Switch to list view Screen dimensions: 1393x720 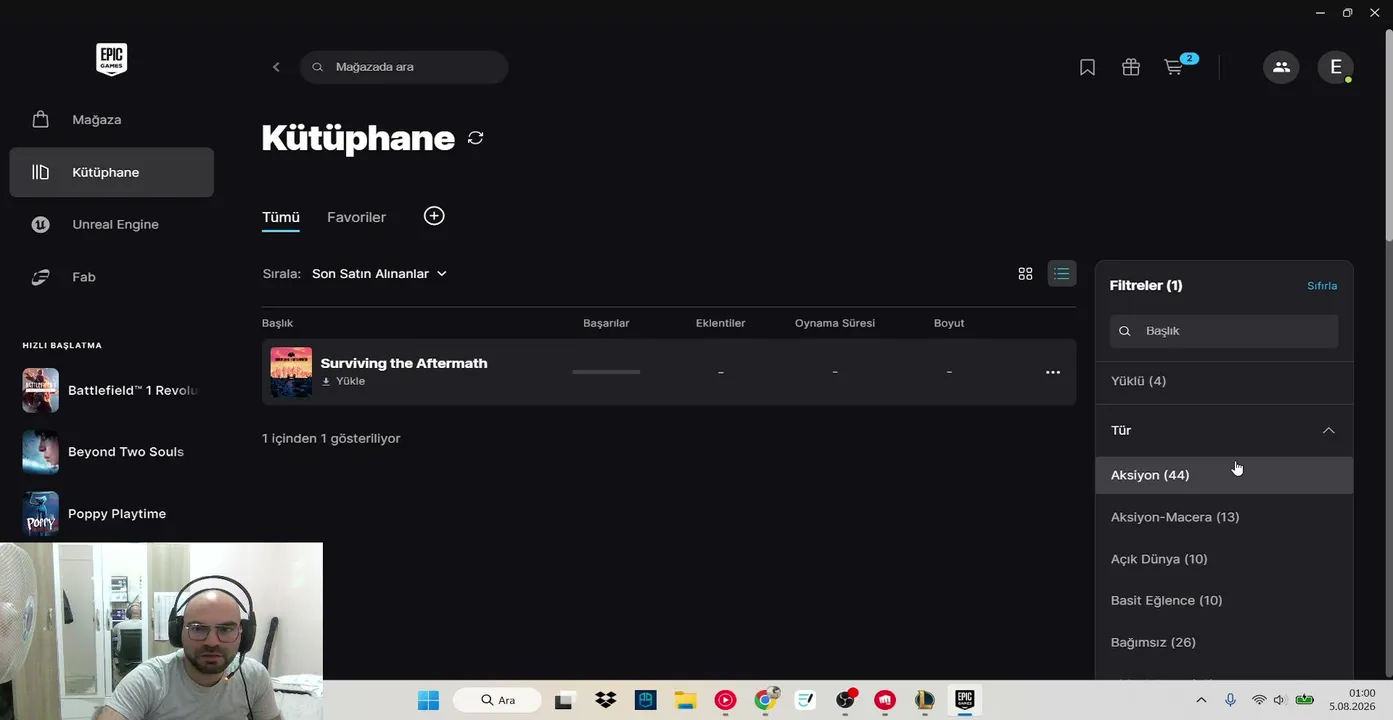pyautogui.click(x=1062, y=273)
